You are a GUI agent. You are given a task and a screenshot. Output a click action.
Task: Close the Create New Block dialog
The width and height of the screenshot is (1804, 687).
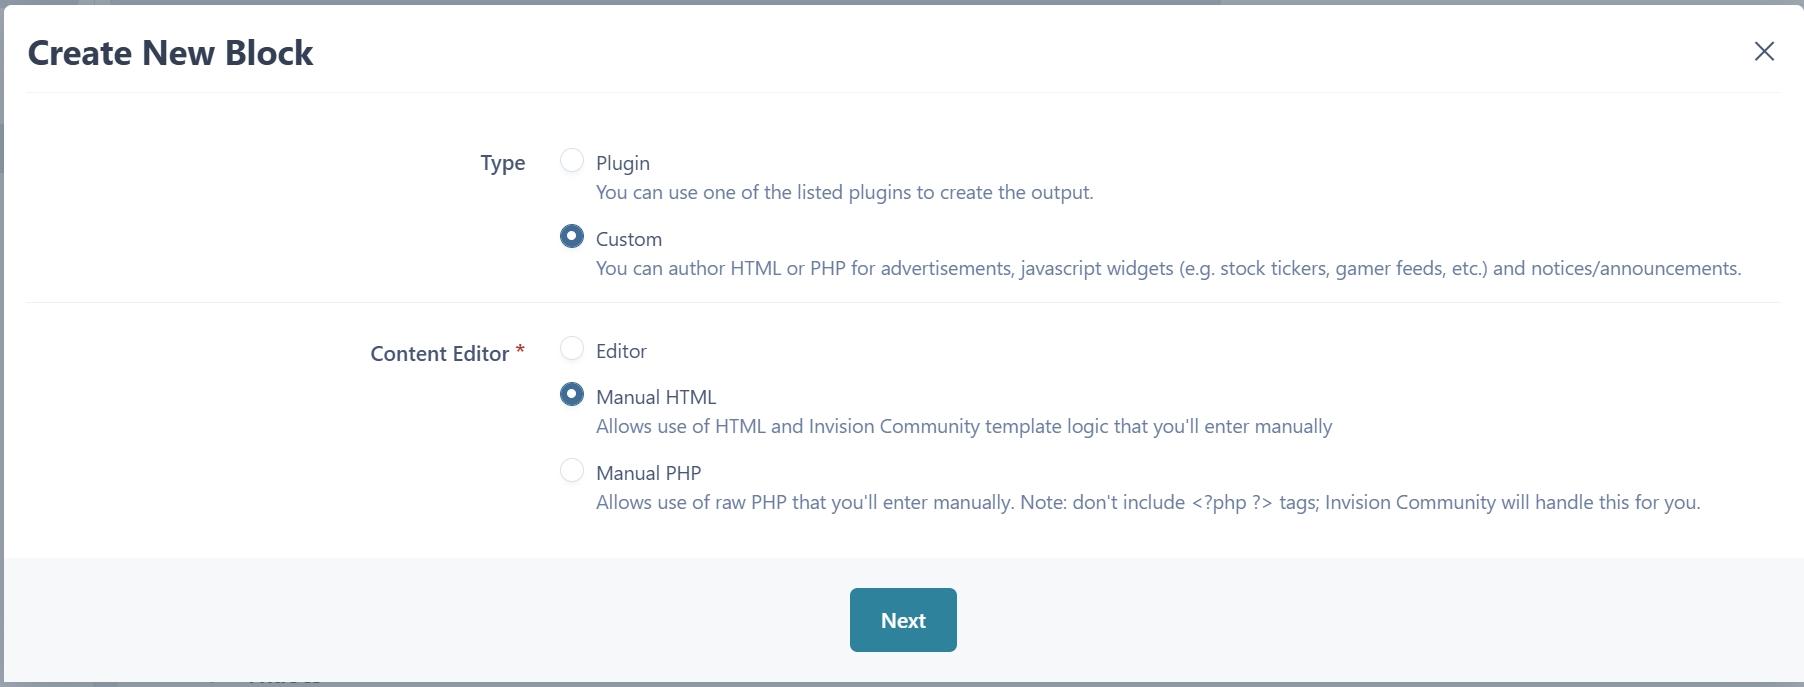coord(1764,52)
